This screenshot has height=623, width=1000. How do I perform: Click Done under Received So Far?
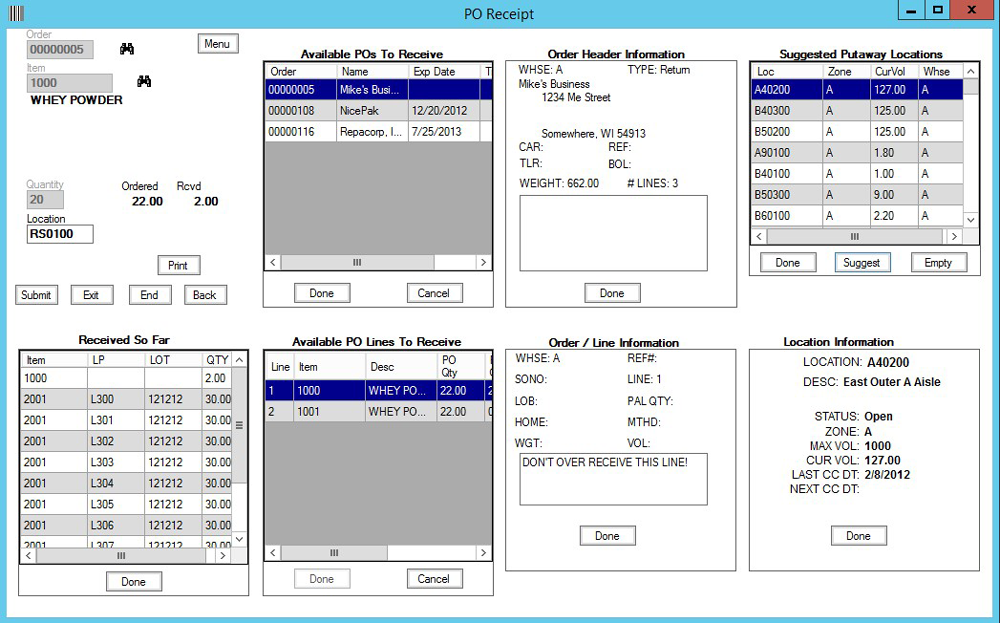pos(134,582)
